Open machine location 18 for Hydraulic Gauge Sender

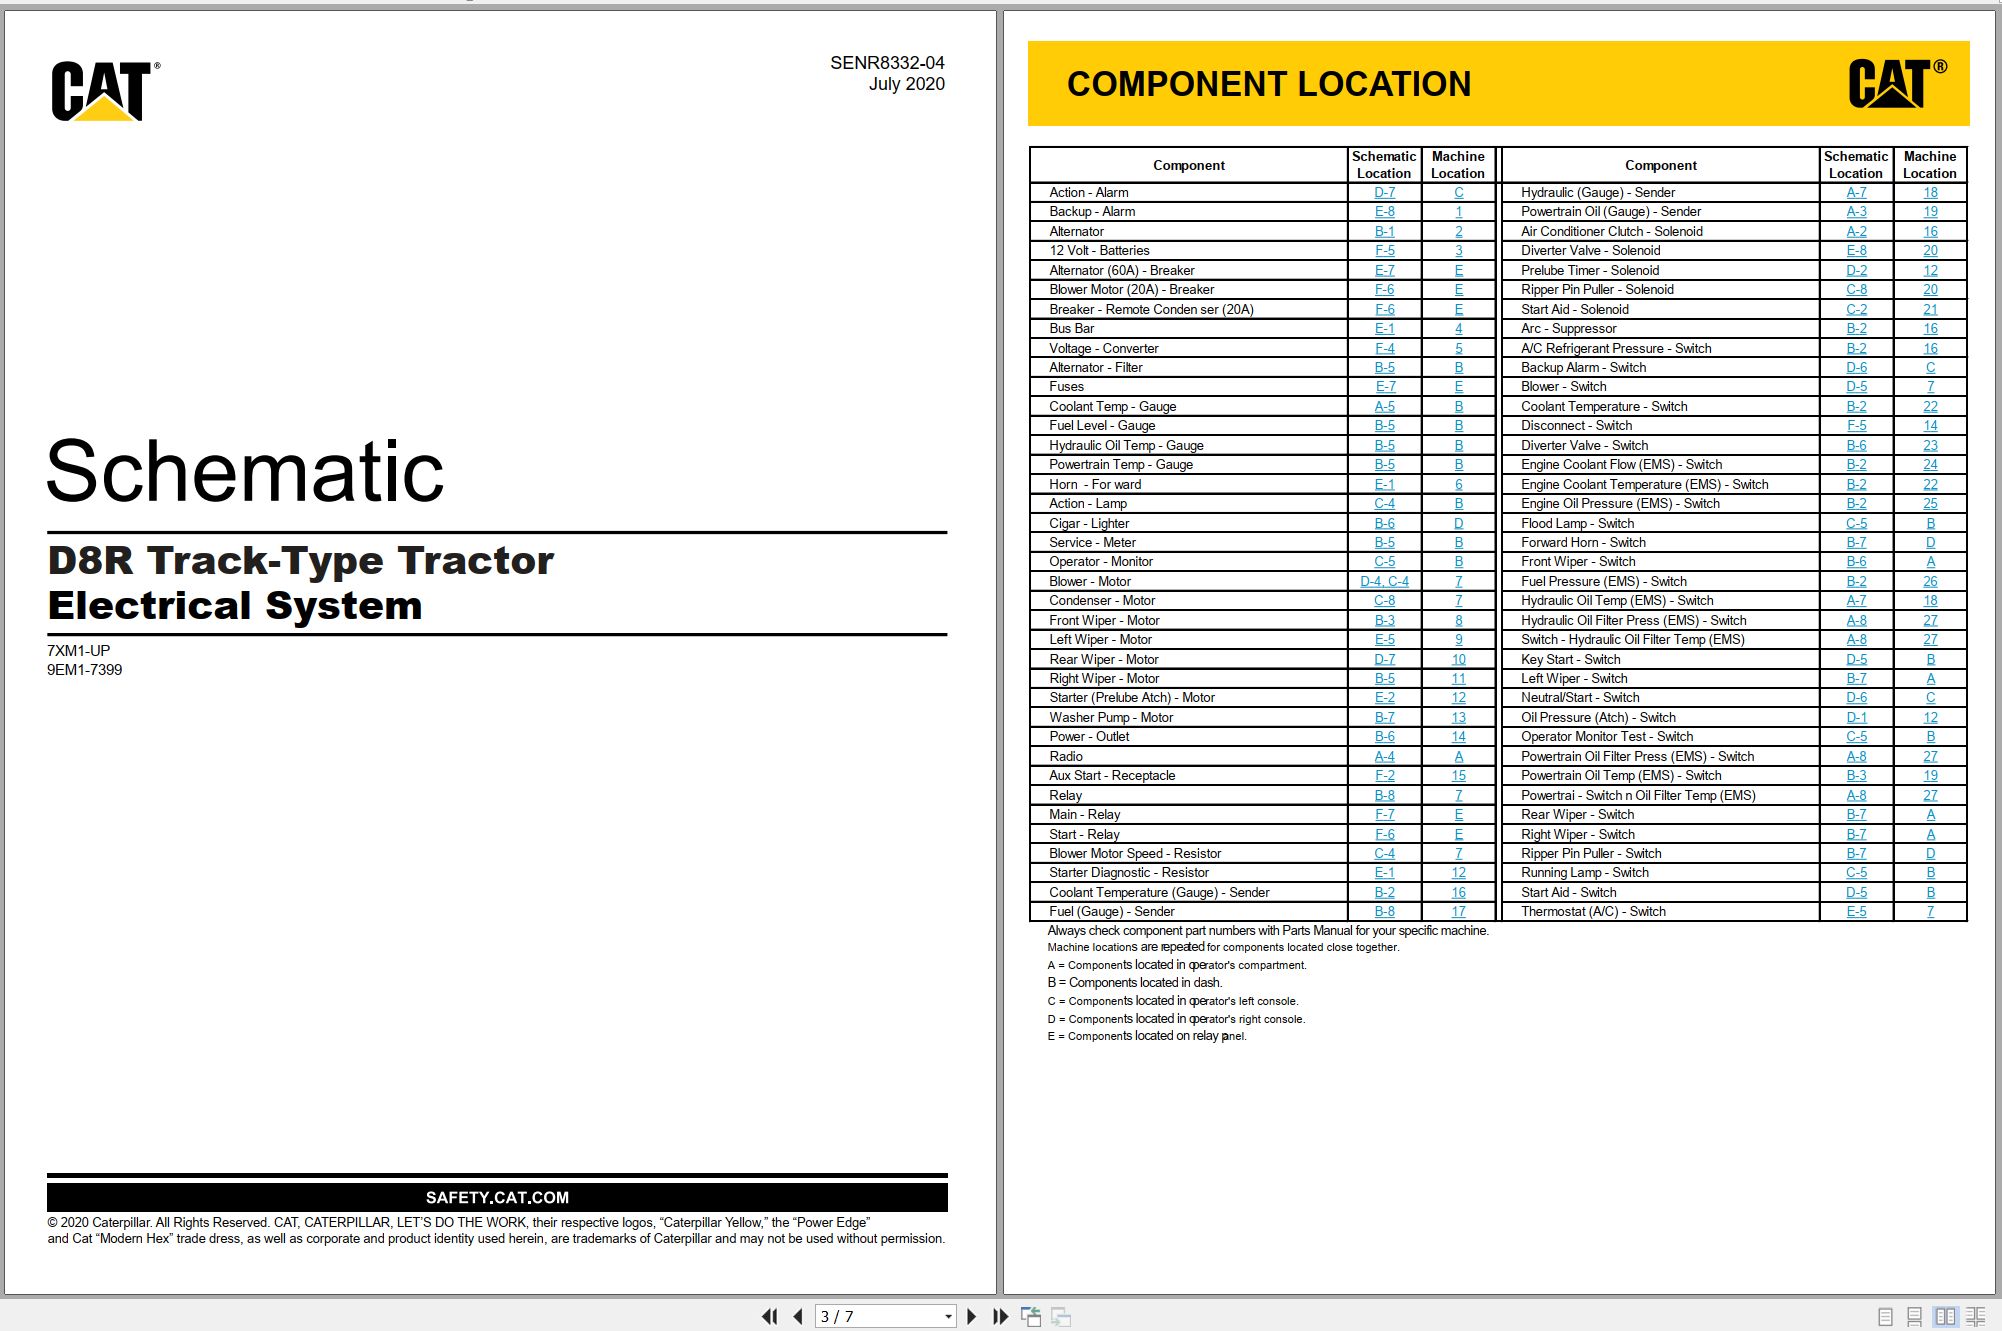(x=1930, y=192)
